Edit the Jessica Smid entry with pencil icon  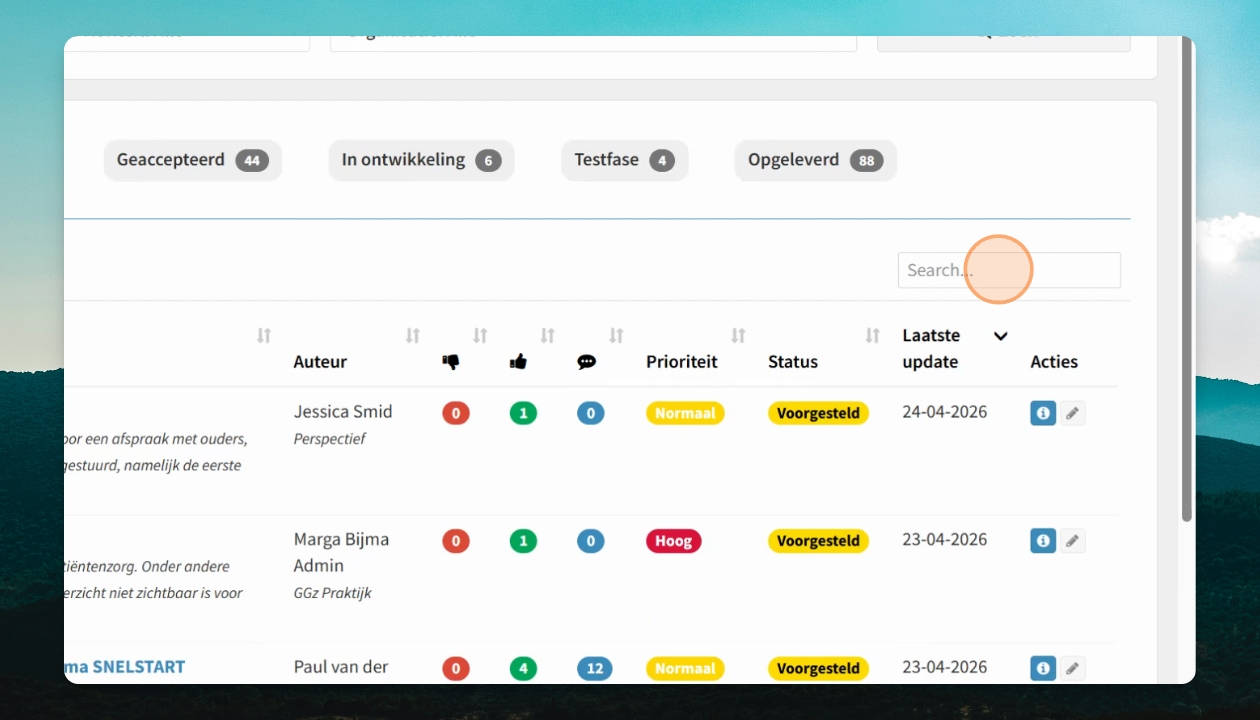pos(1072,413)
